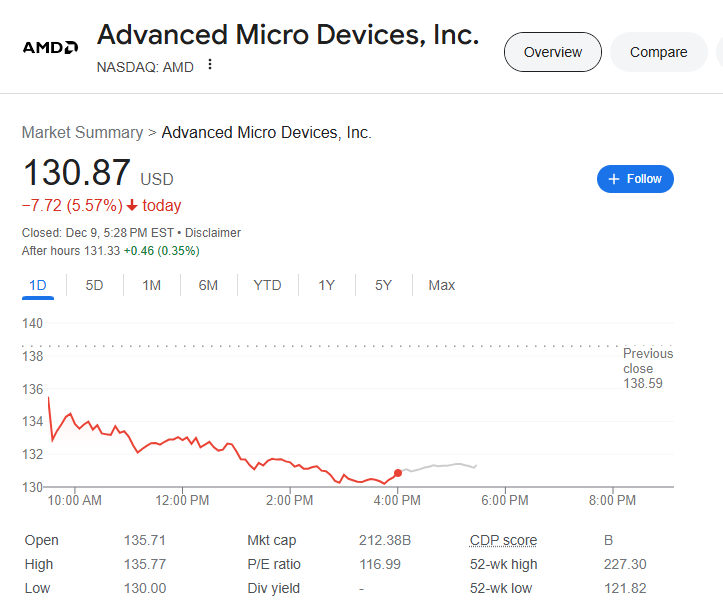Click the Market Summary breadcrumb link

click(82, 132)
